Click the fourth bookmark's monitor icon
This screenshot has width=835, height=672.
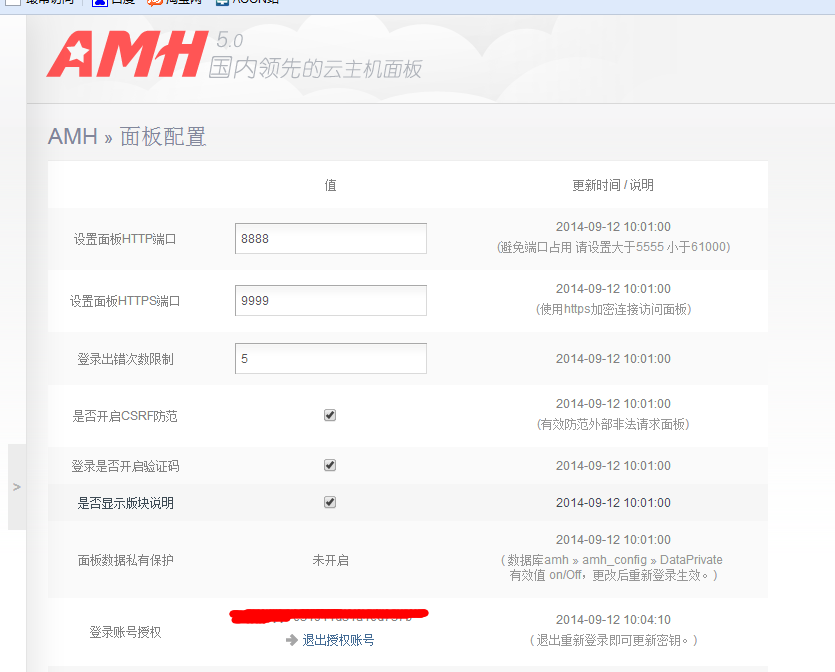(x=221, y=3)
